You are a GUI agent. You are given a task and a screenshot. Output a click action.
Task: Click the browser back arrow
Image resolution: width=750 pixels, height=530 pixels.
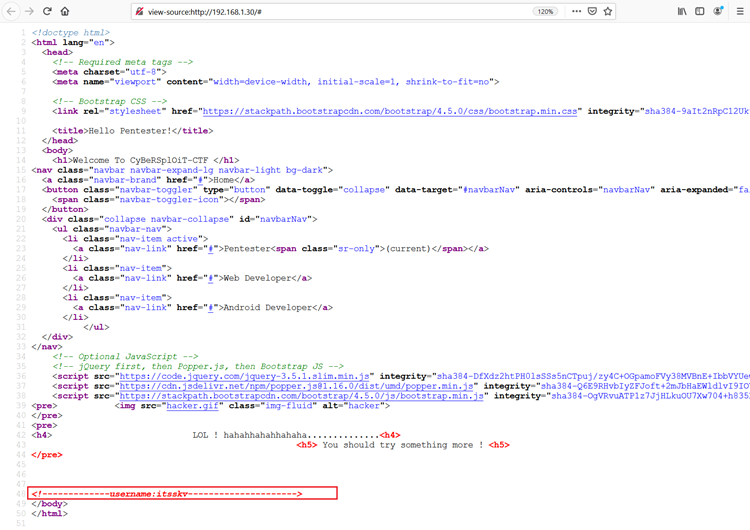tap(10, 12)
